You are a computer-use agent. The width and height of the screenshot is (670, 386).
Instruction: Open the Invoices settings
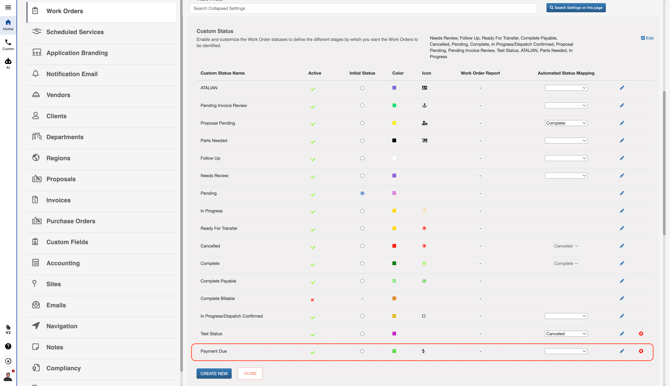click(101, 200)
